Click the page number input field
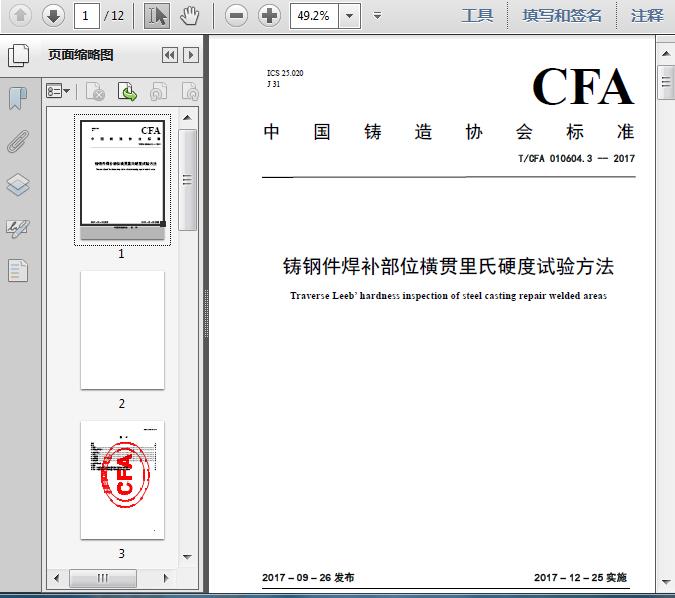 coord(87,16)
